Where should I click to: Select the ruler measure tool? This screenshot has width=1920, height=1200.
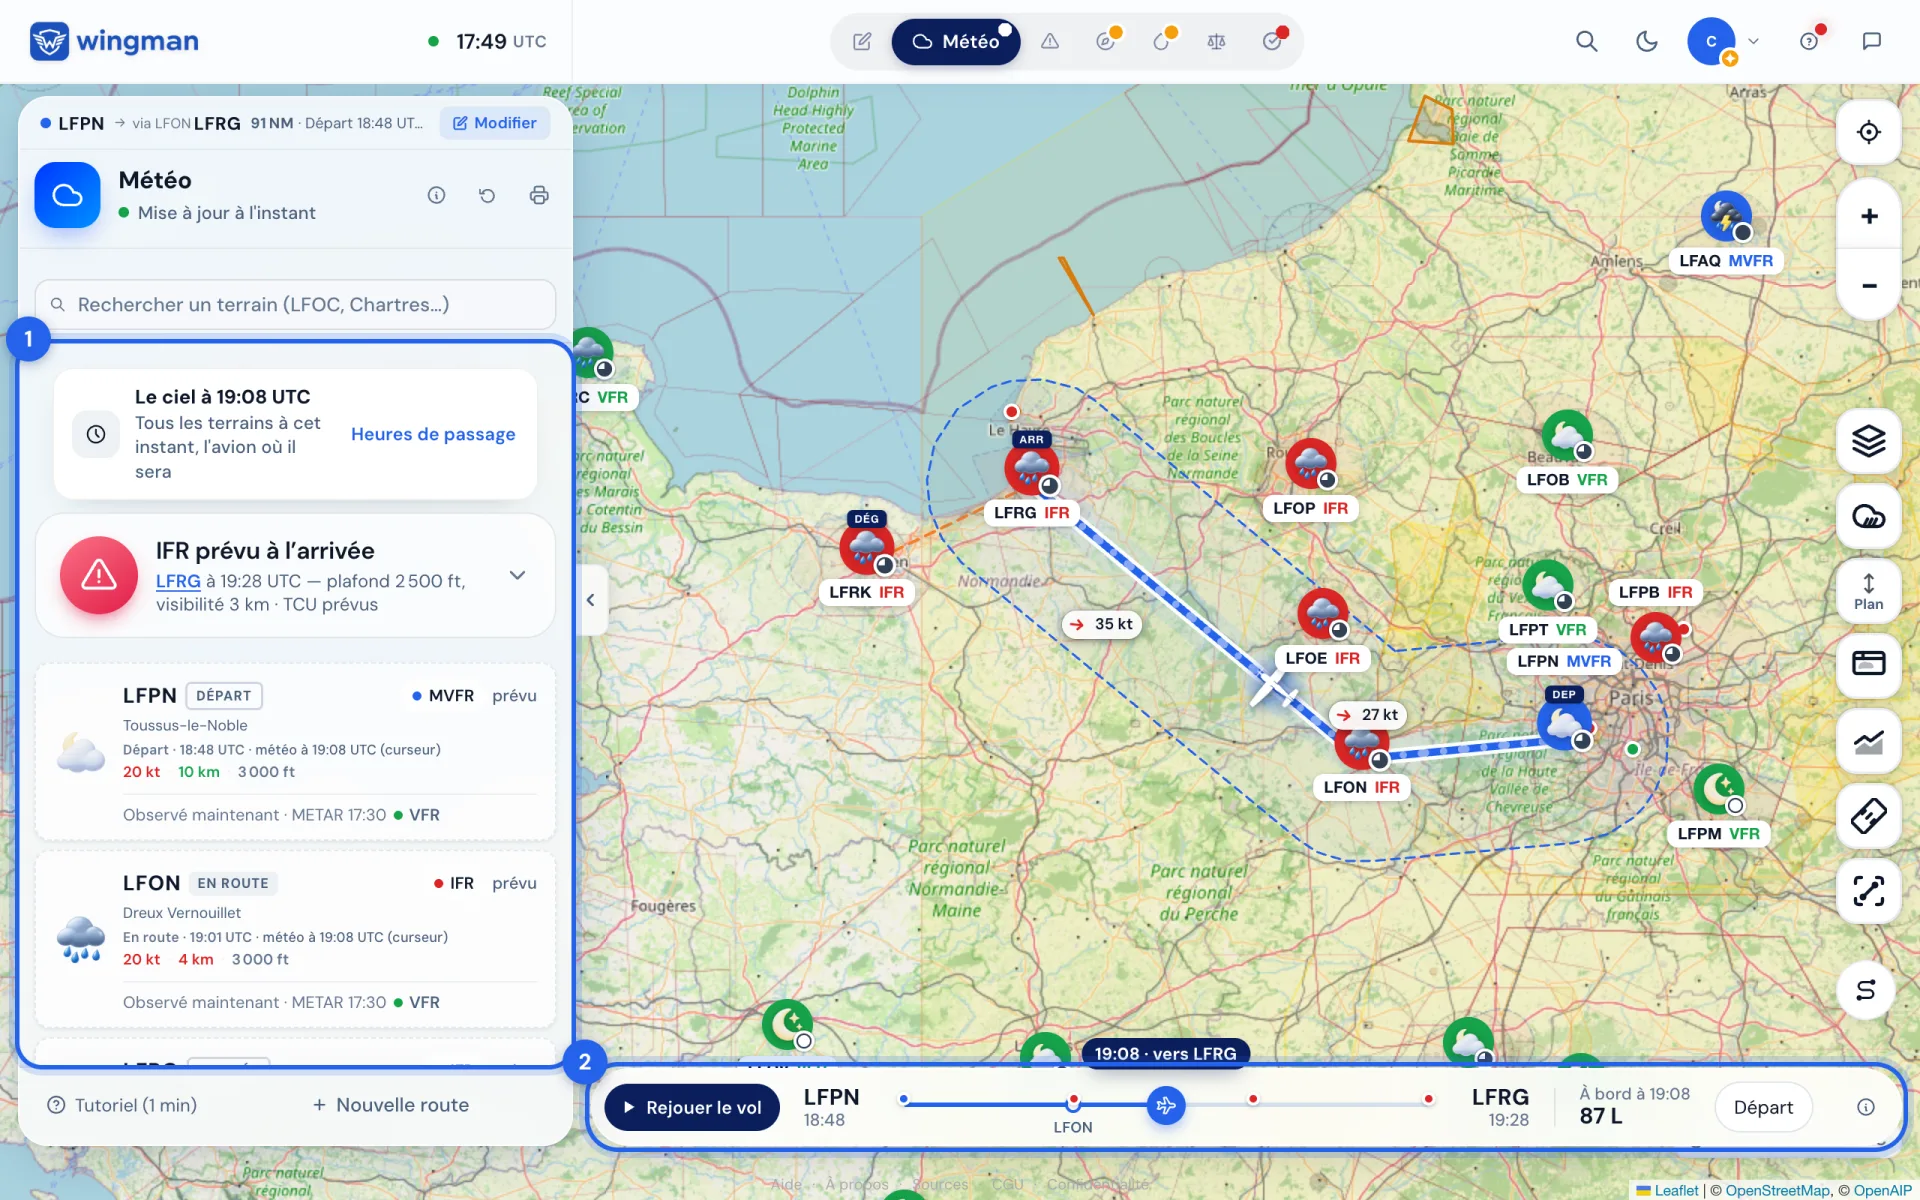(1868, 816)
